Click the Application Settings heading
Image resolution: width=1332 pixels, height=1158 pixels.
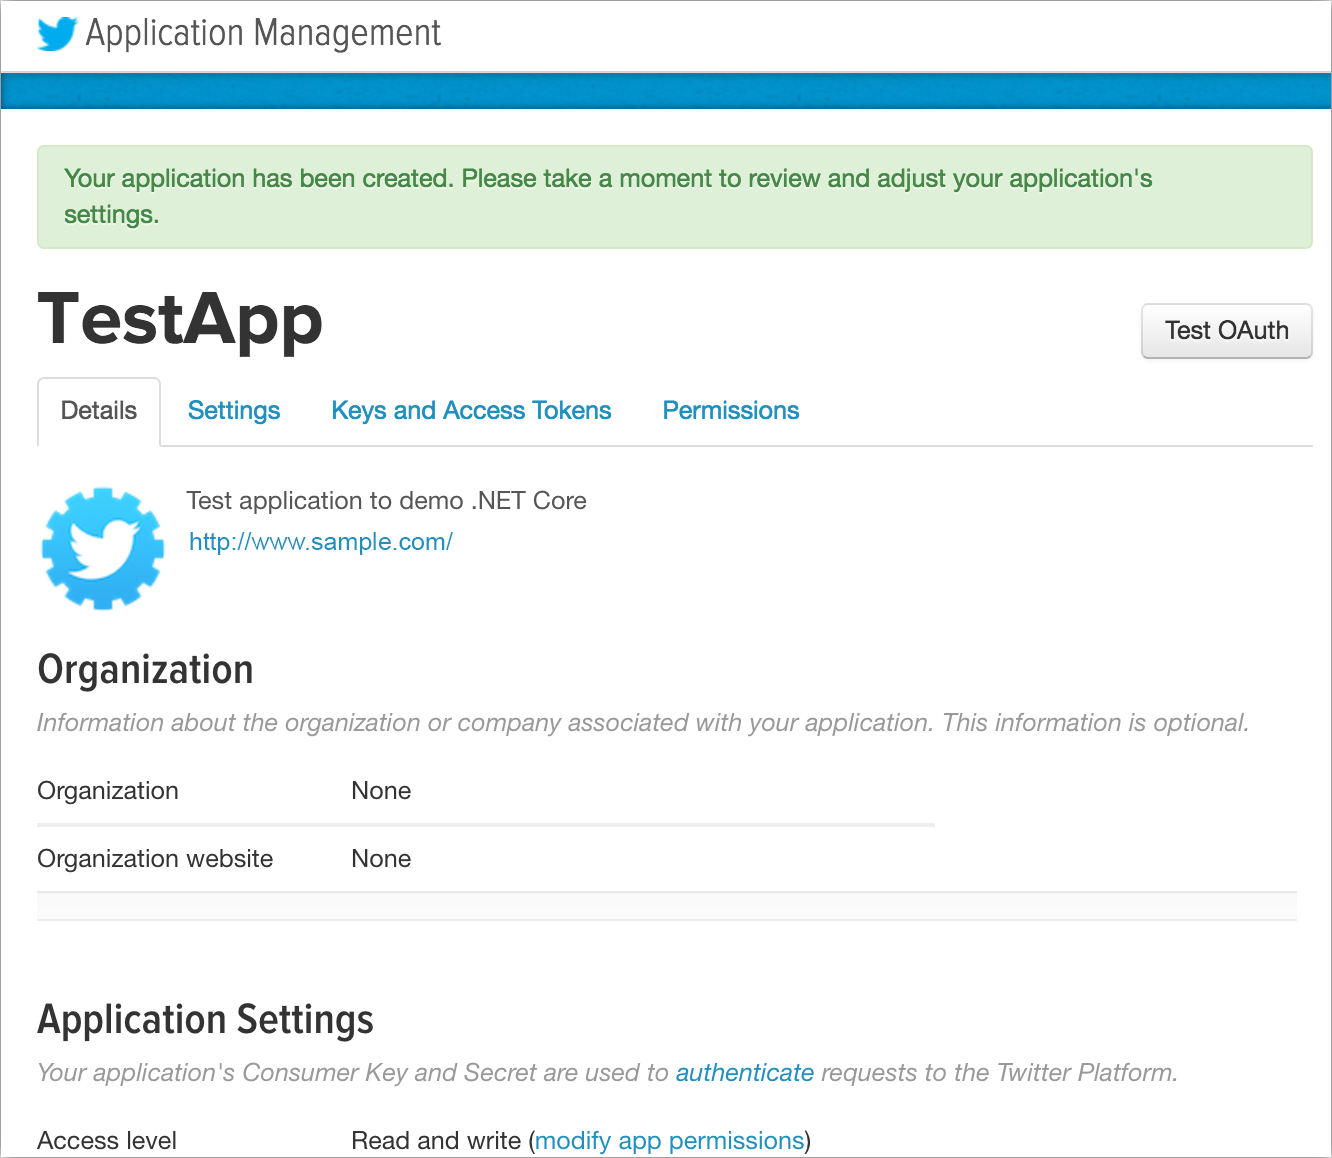point(206,1020)
